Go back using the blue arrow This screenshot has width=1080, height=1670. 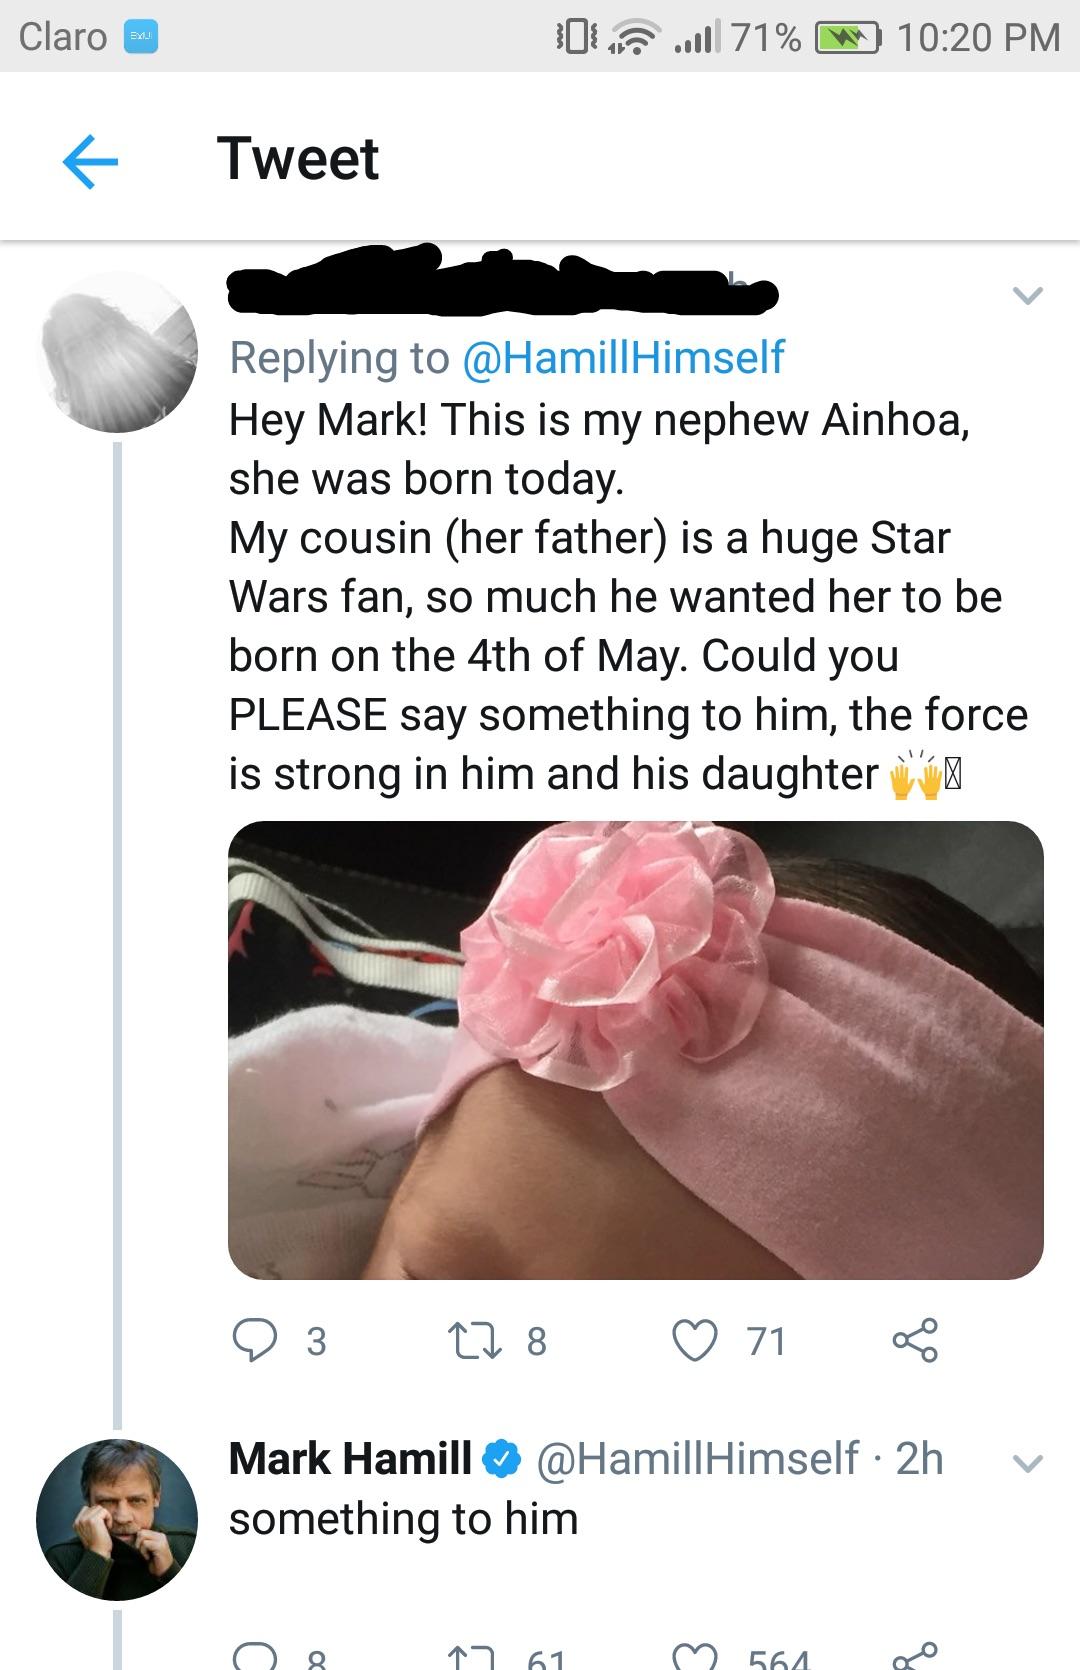90,160
